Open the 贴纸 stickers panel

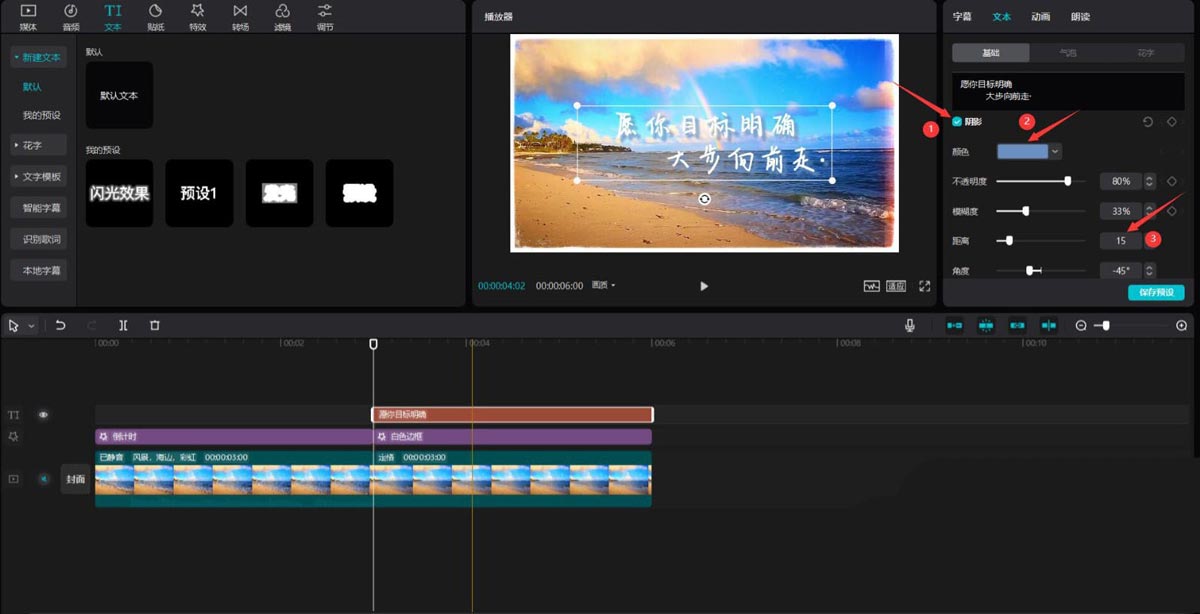tap(155, 16)
